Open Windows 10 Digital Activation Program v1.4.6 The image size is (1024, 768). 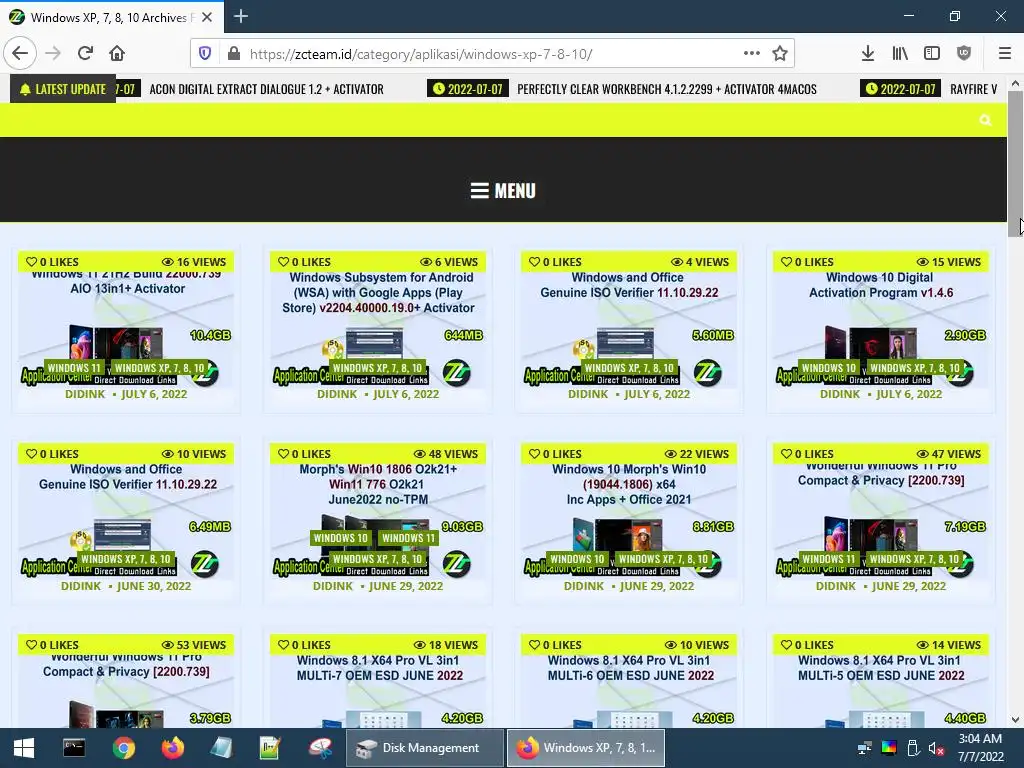pyautogui.click(x=881, y=285)
